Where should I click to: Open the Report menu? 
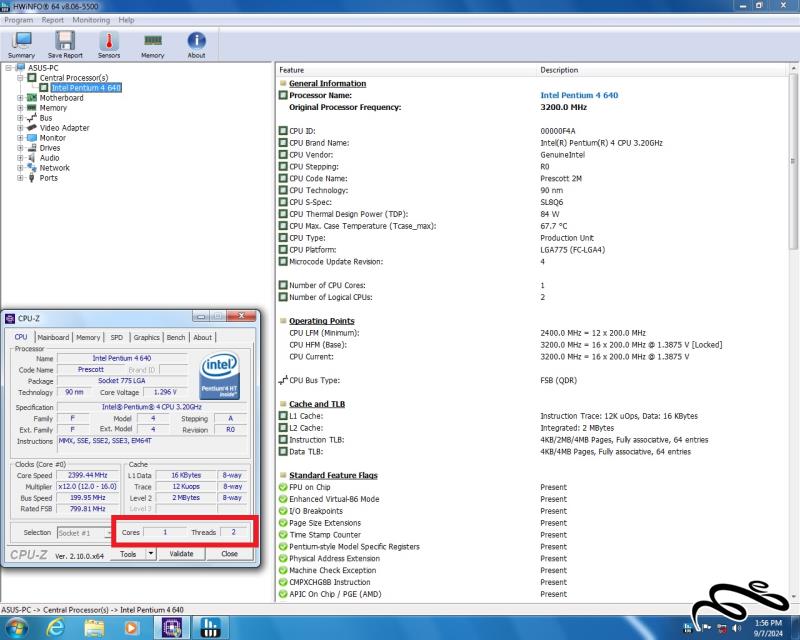pyautogui.click(x=53, y=20)
